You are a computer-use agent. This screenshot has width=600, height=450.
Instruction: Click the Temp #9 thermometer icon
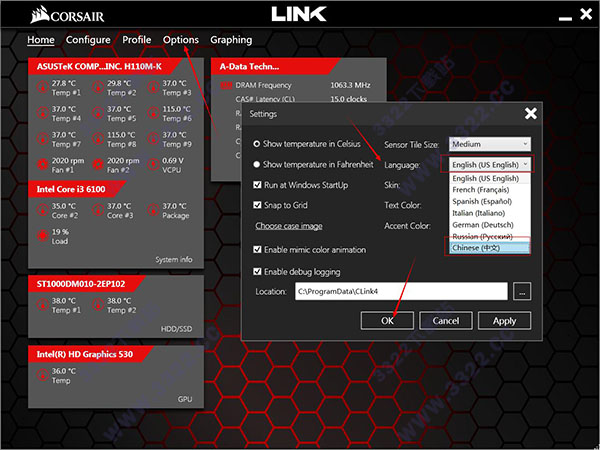pos(153,139)
